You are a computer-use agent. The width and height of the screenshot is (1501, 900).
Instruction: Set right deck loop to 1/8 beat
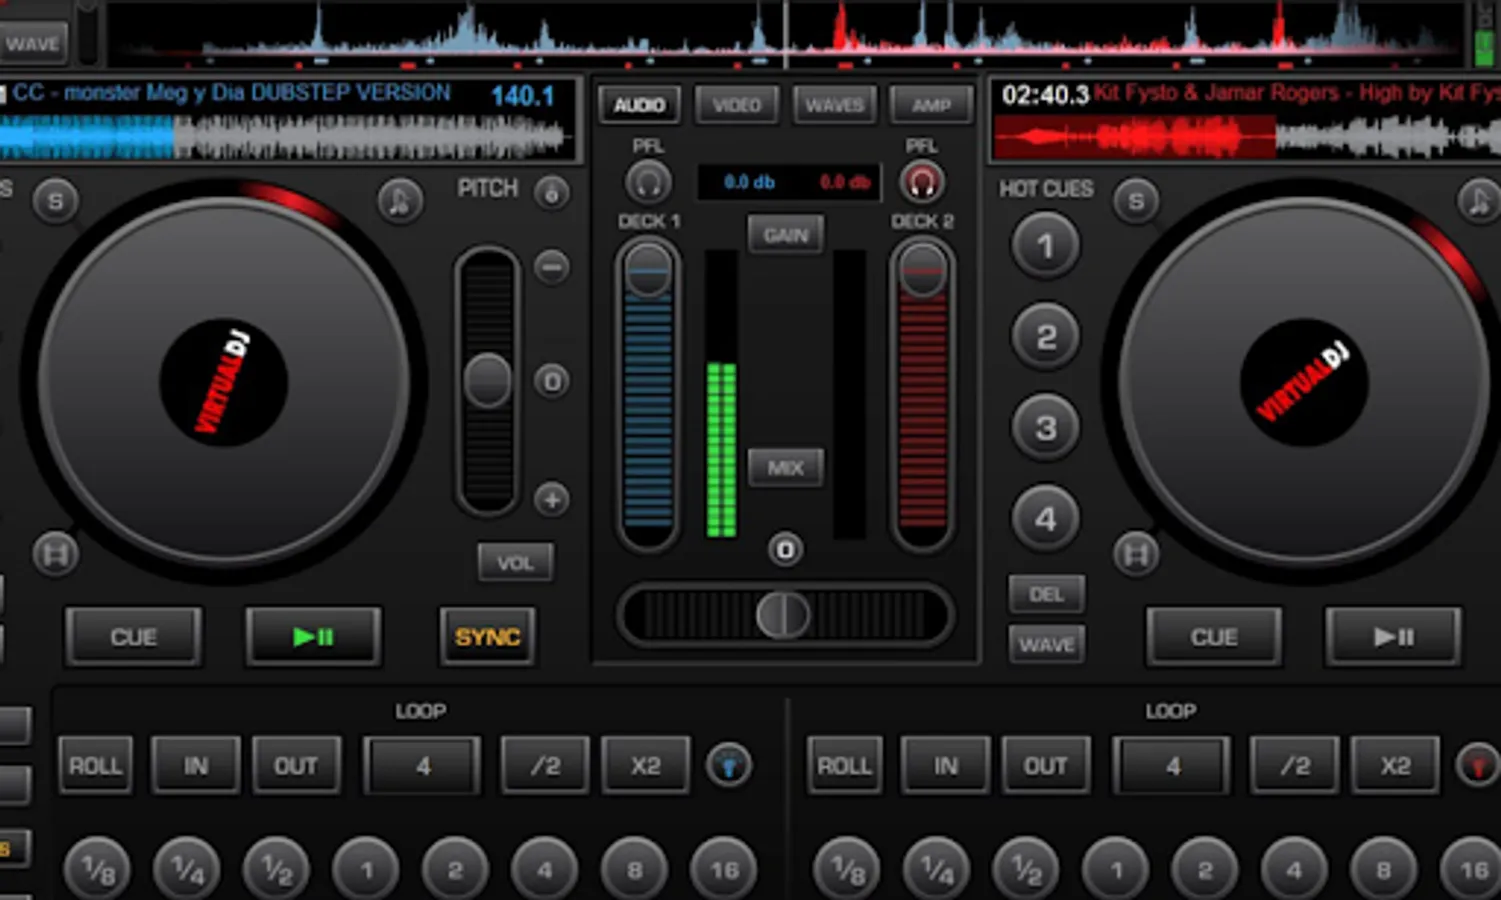pyautogui.click(x=847, y=870)
